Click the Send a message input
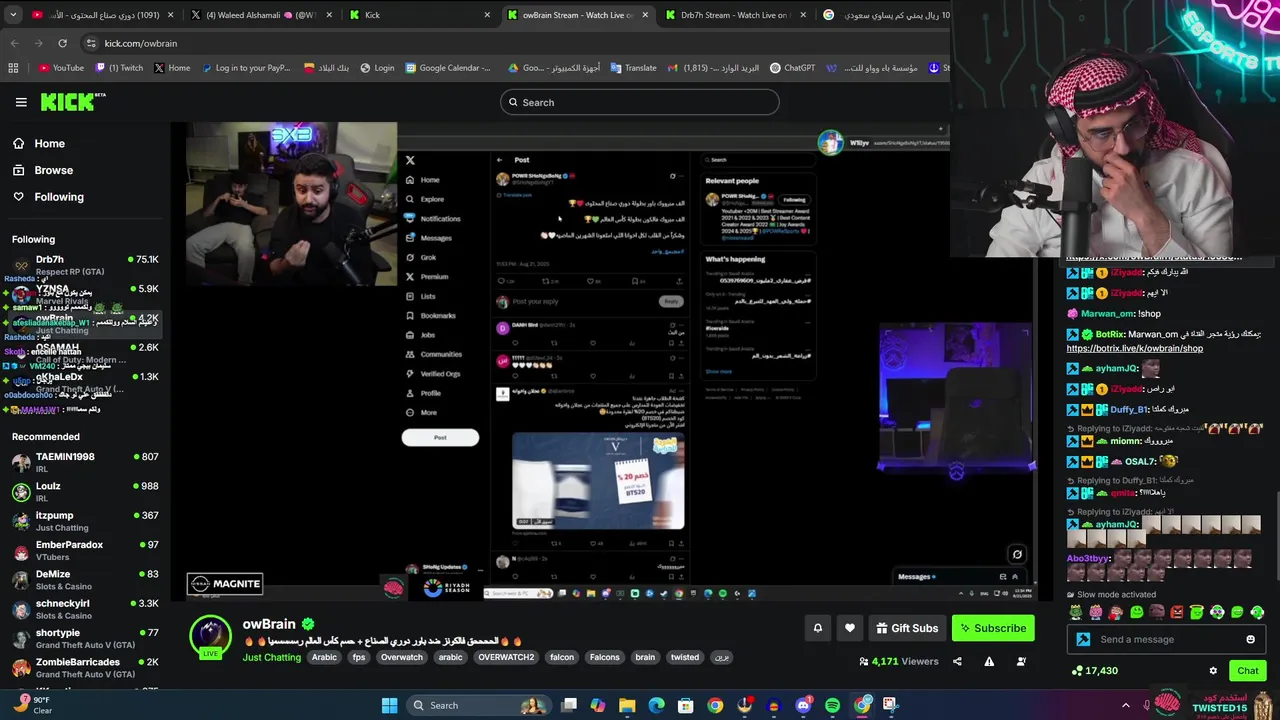 coord(1166,640)
